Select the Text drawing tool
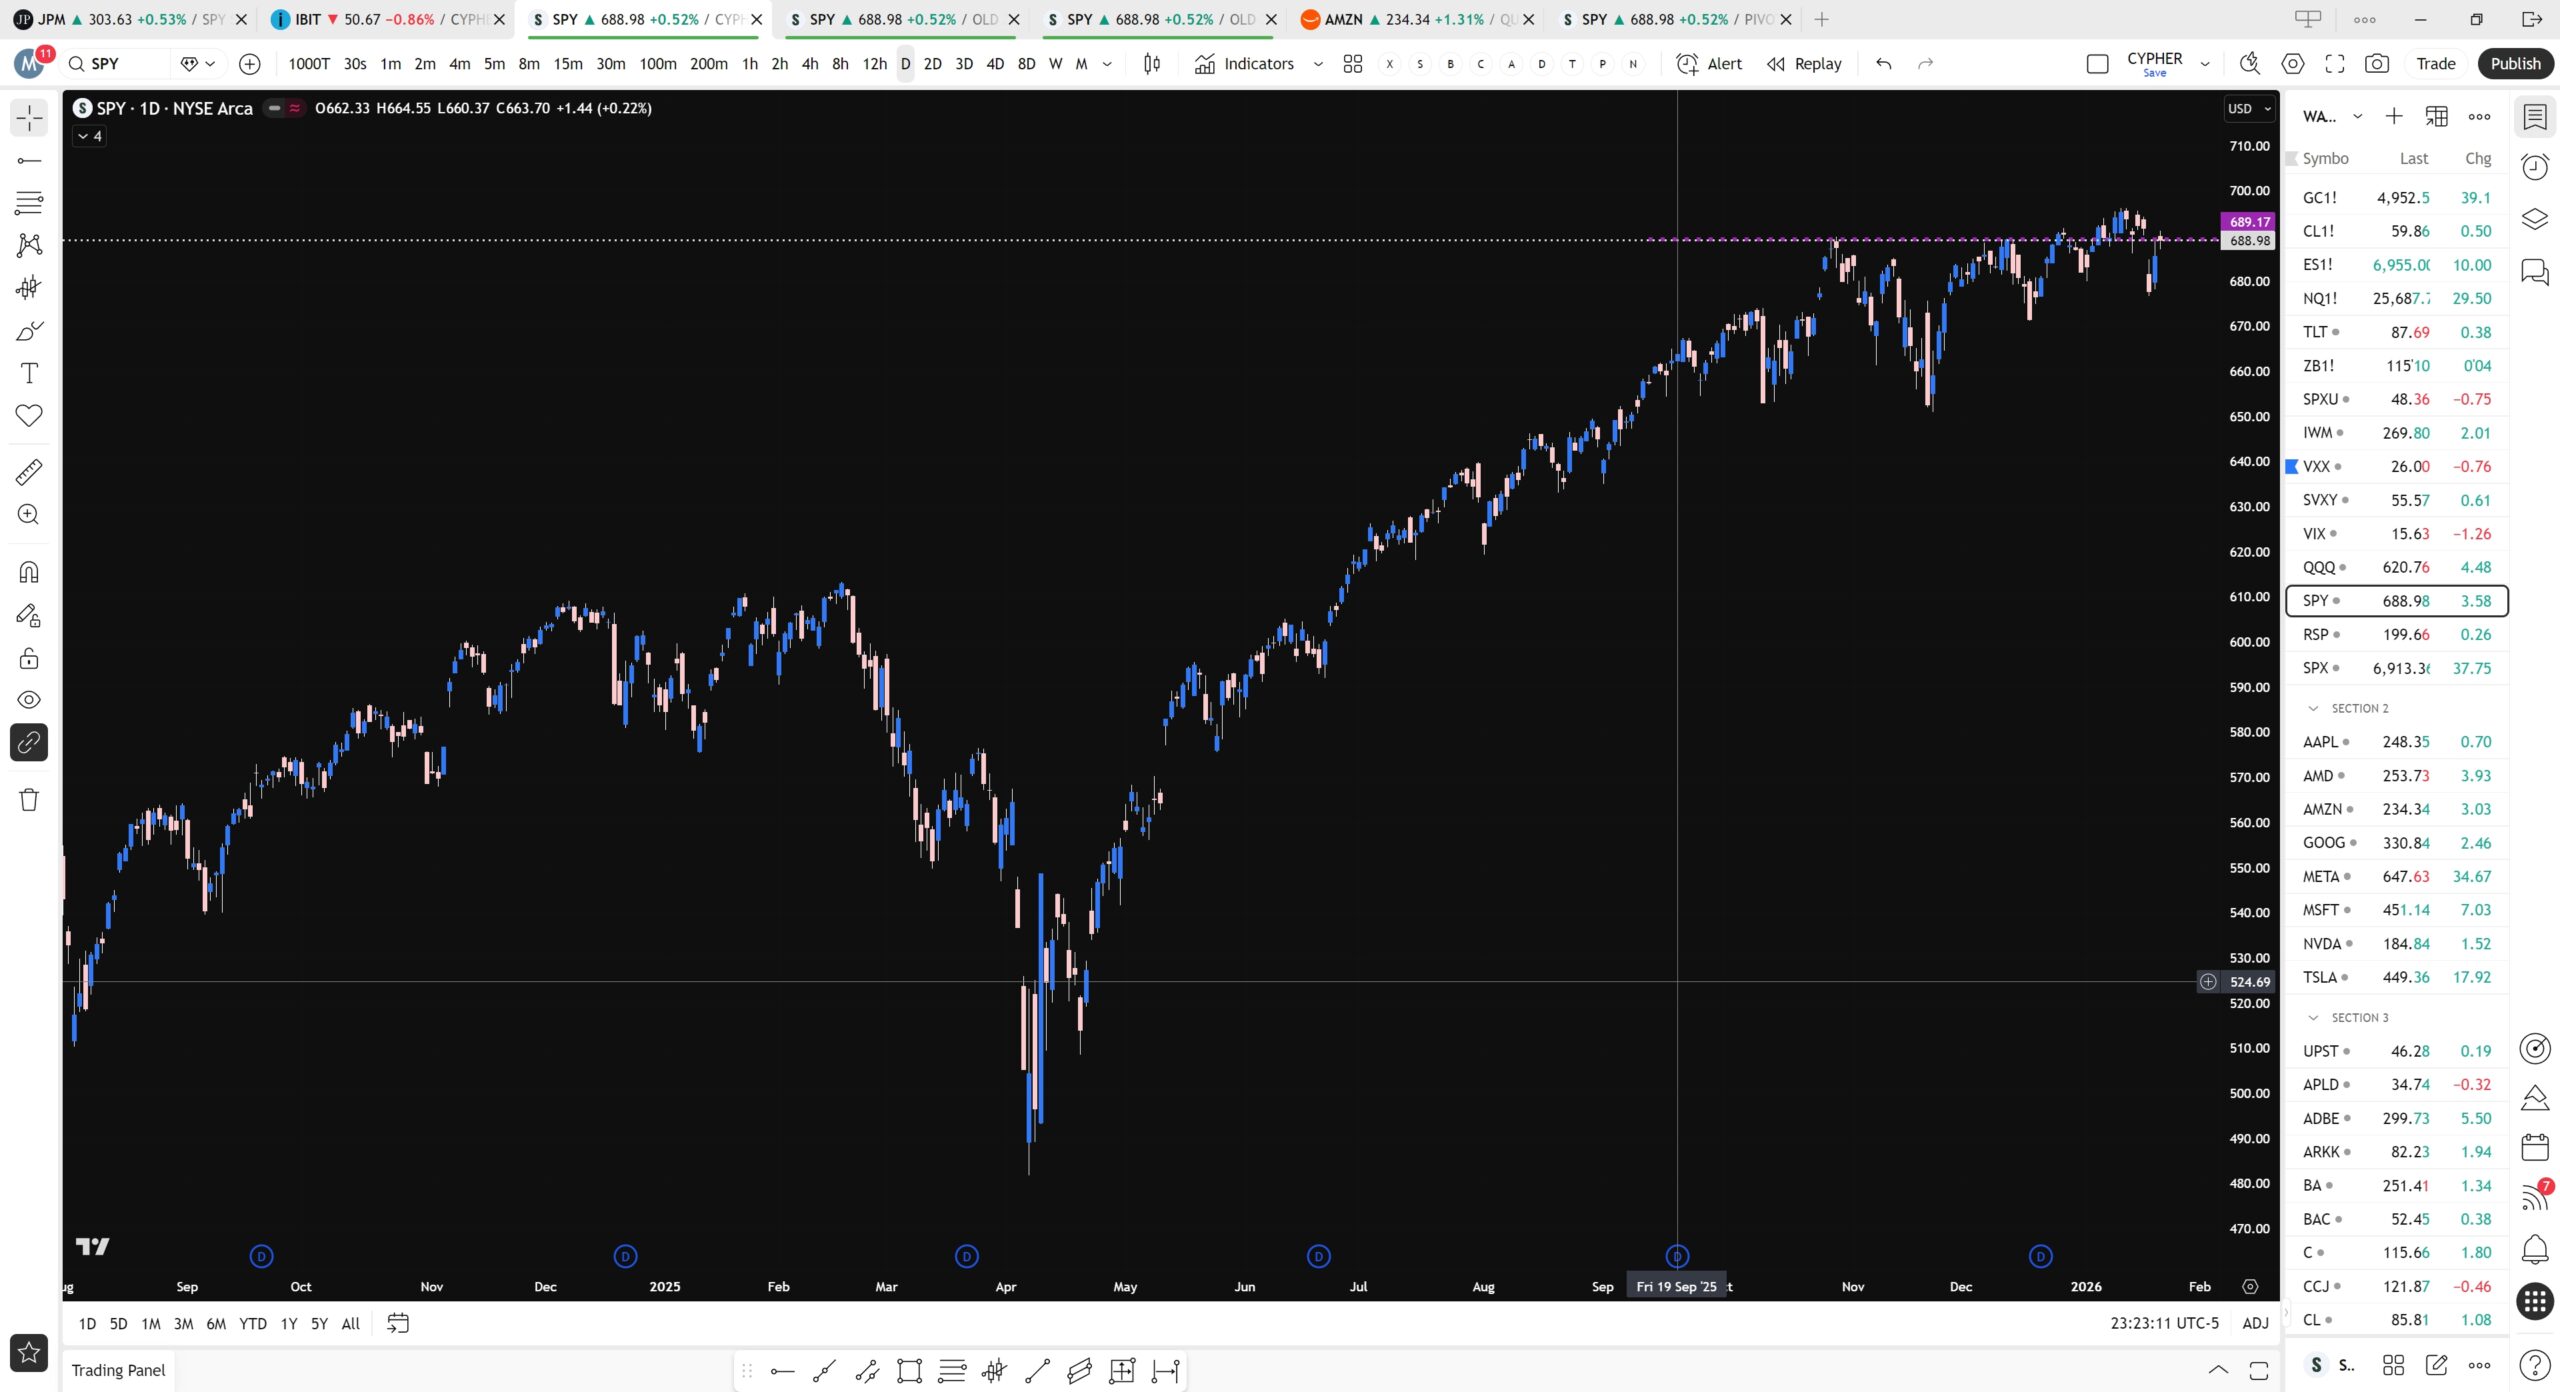Screen dimensions: 2560x1392 tap(29, 373)
